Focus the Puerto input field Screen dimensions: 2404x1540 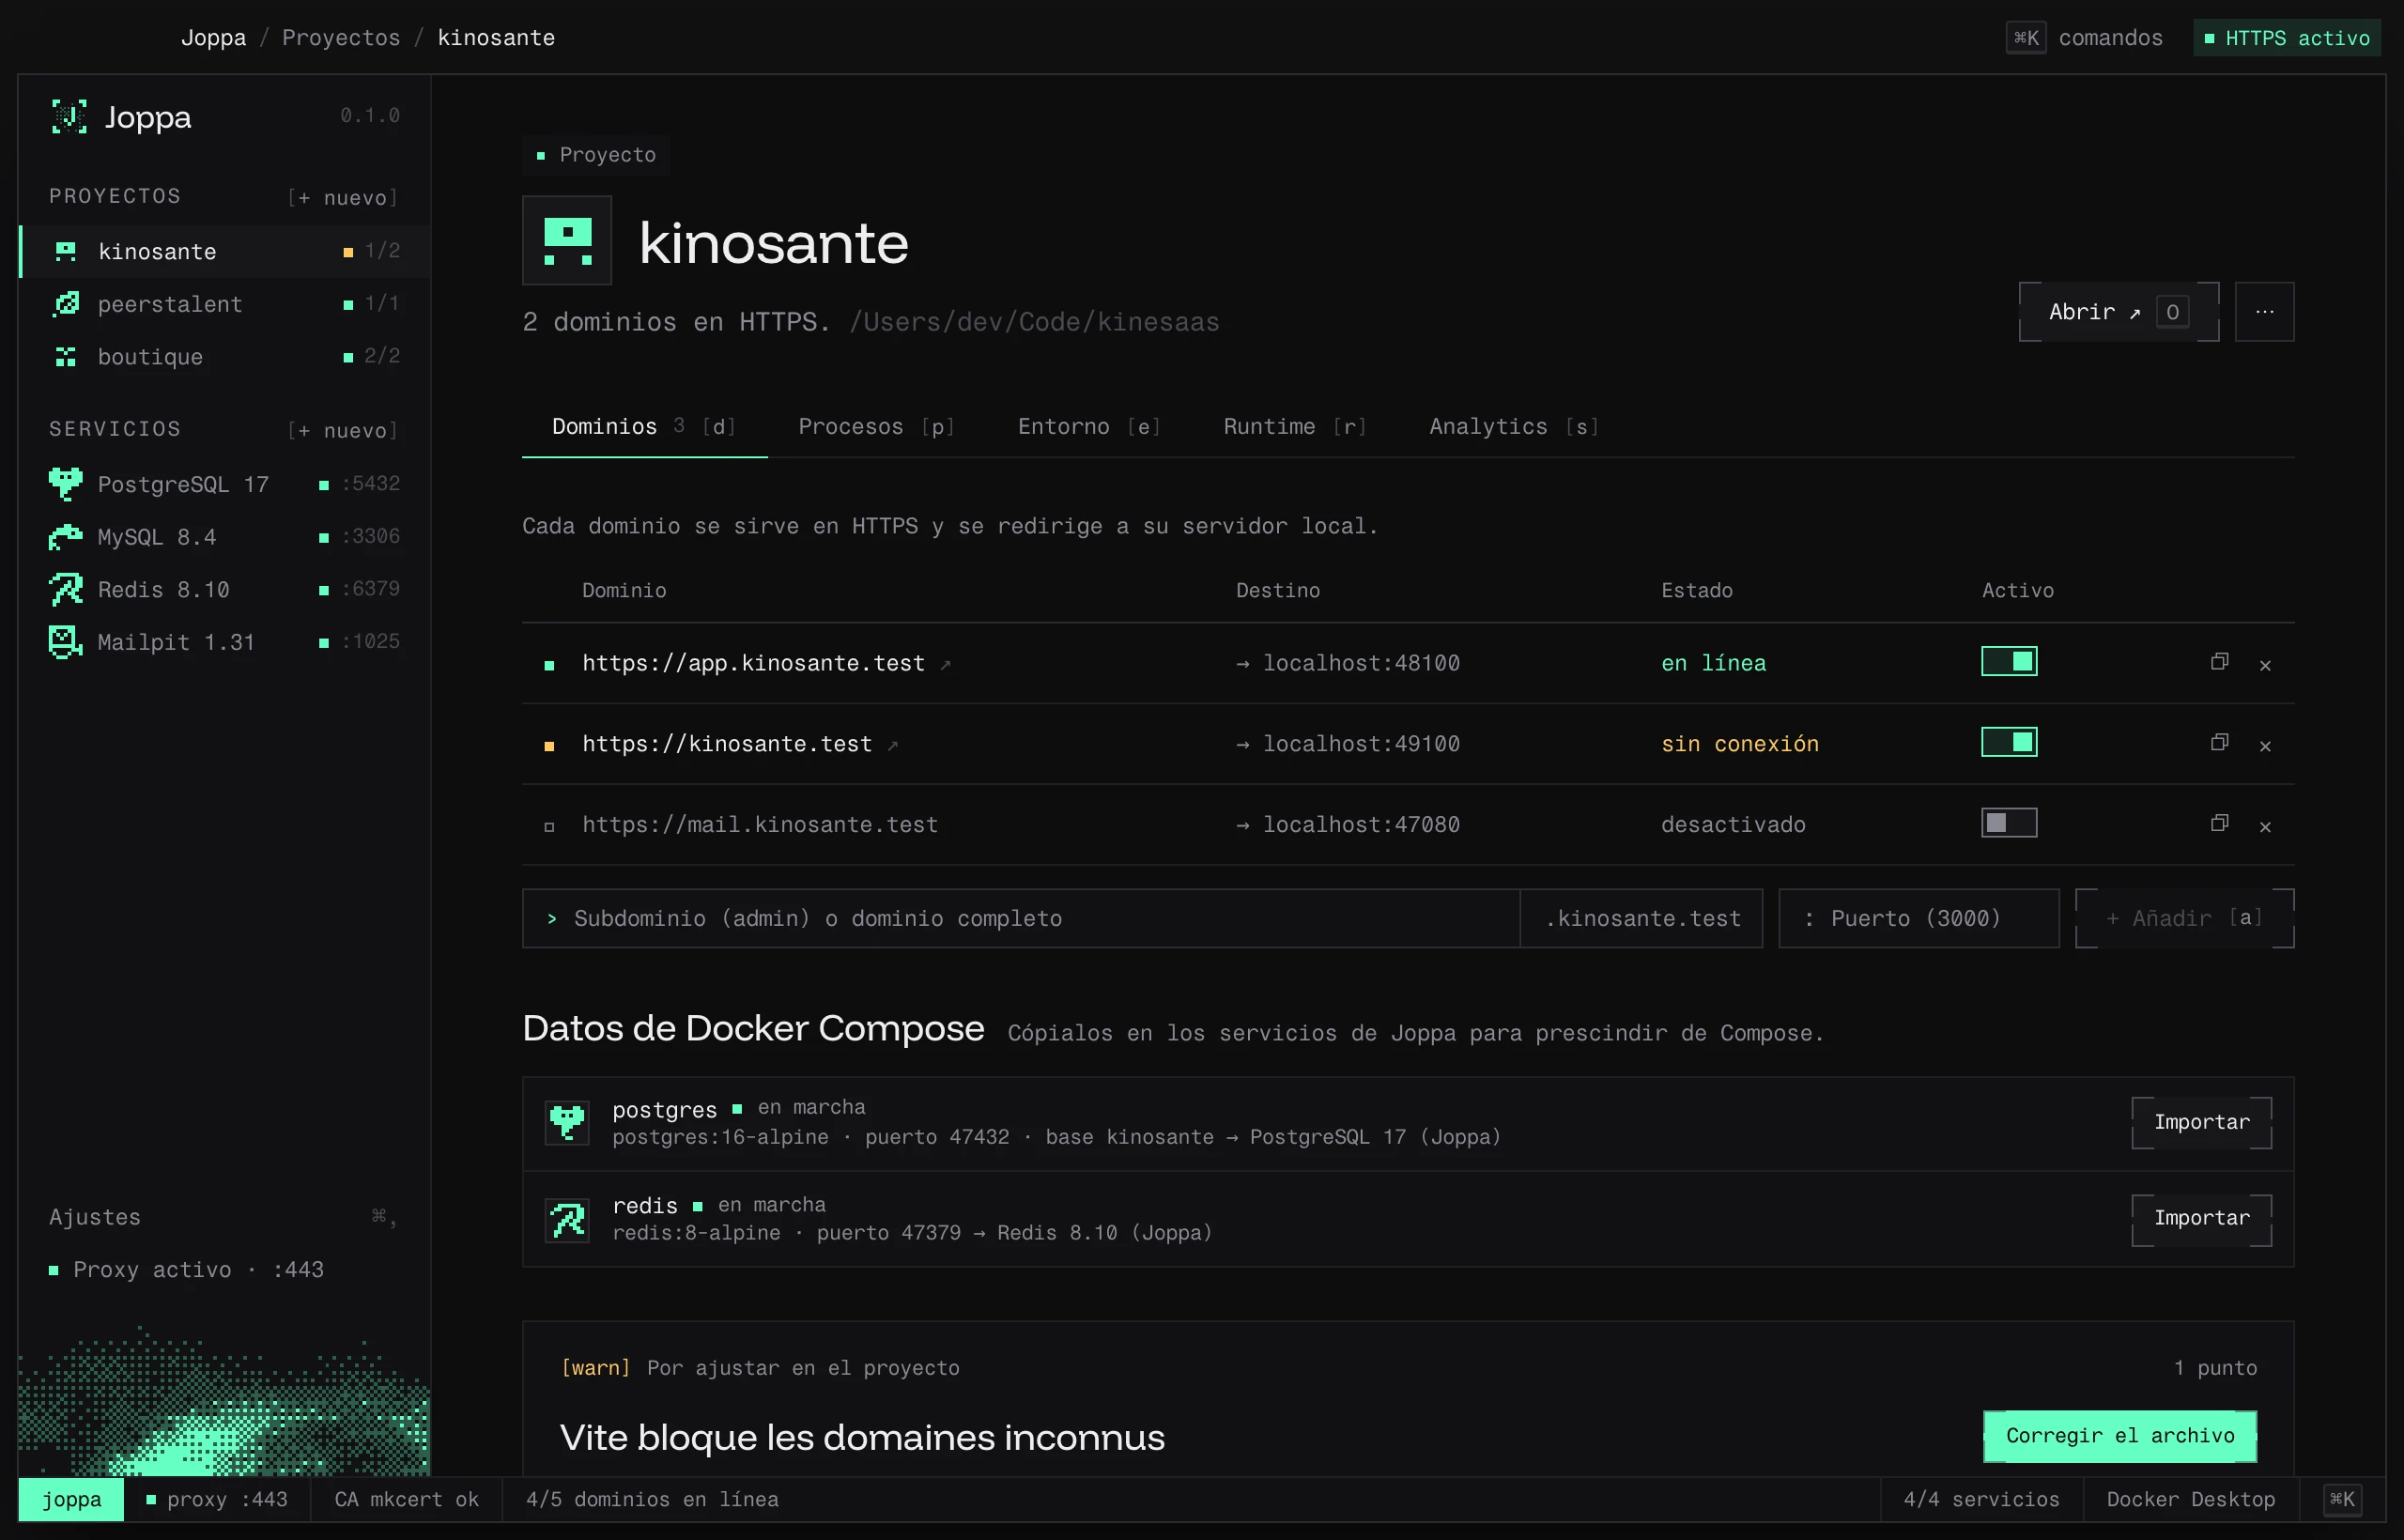click(1918, 918)
